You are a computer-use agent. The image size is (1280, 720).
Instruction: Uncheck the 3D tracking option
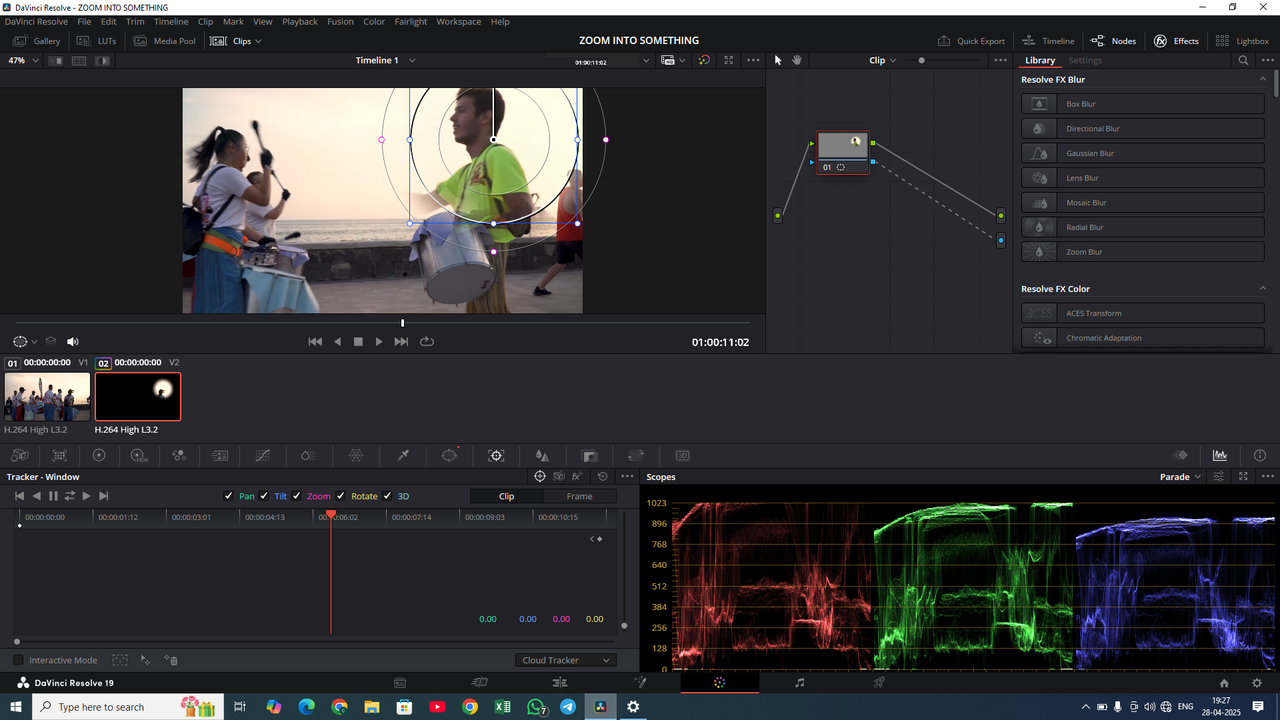387,496
